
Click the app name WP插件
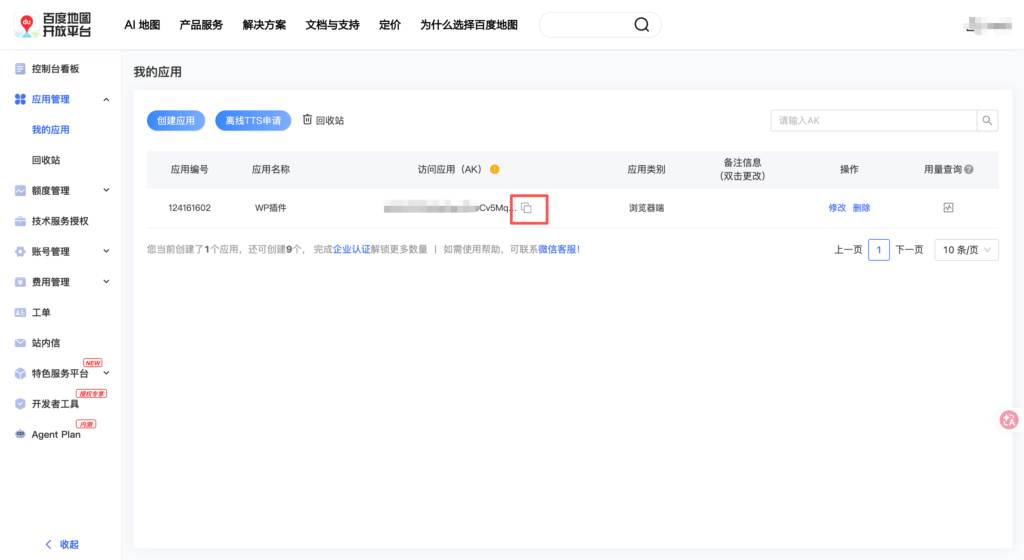point(270,208)
